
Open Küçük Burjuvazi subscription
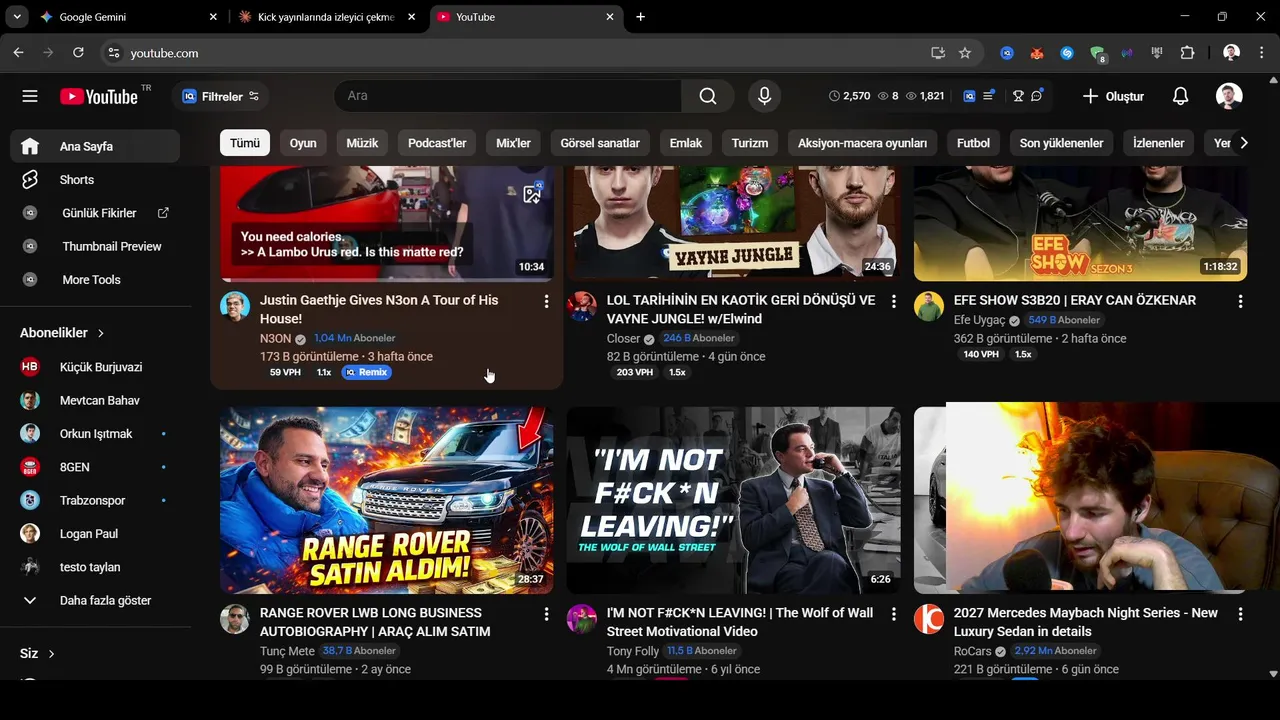(95, 367)
